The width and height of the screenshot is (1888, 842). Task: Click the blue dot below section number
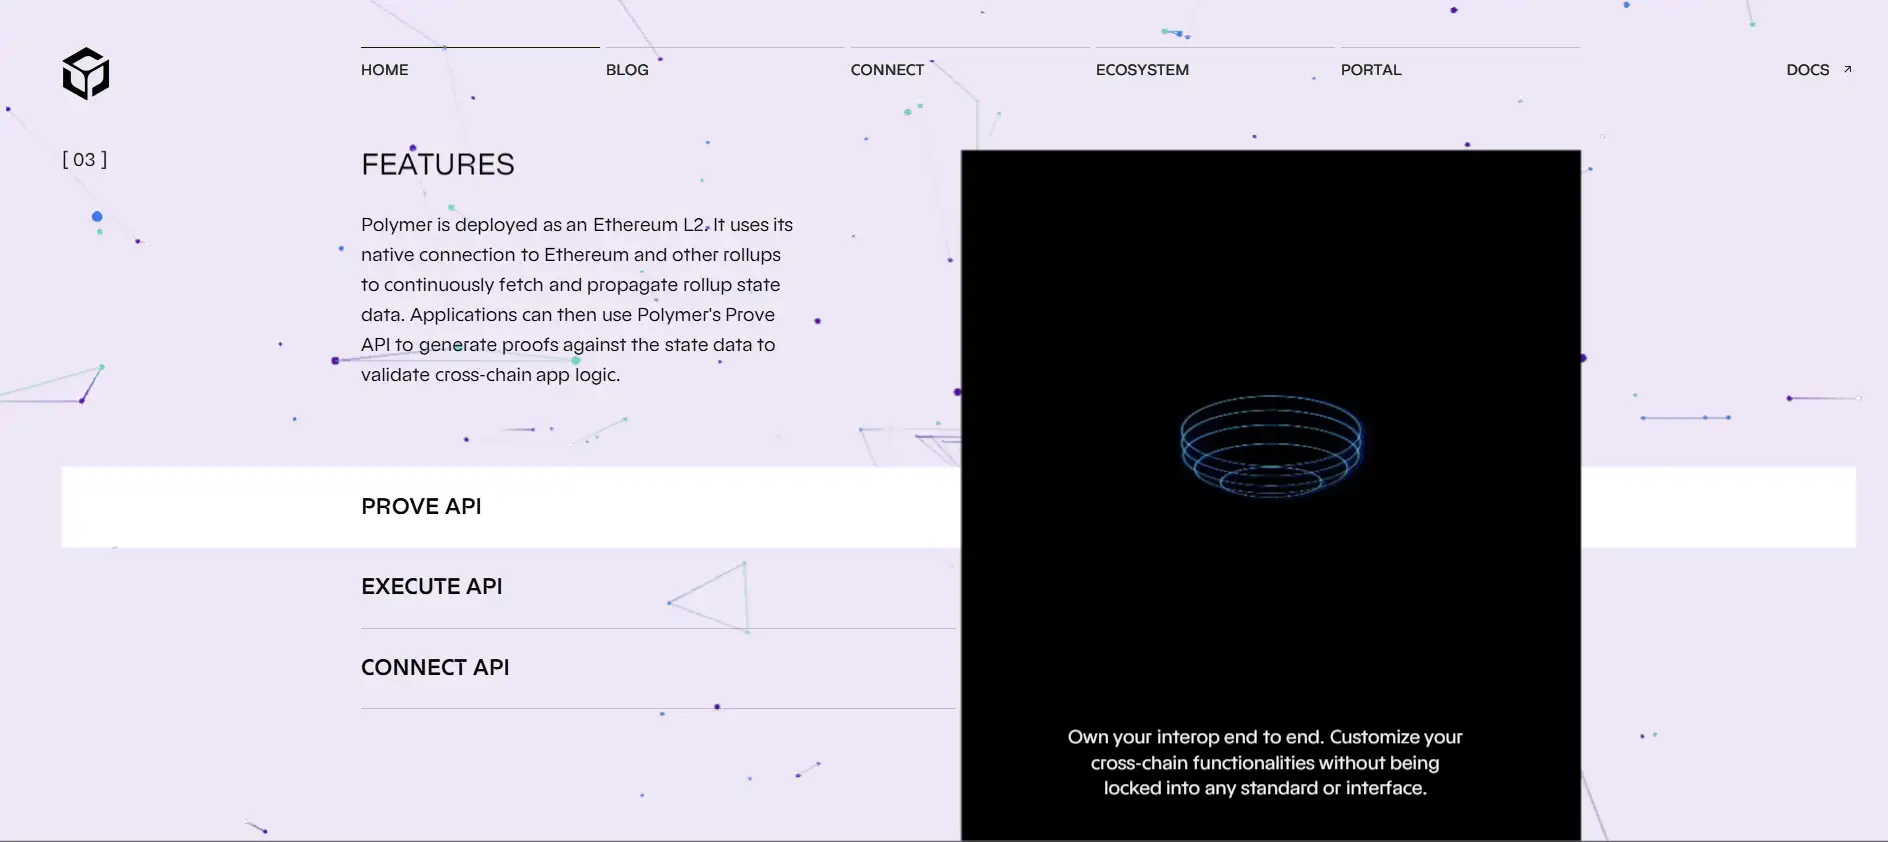pyautogui.click(x=97, y=217)
